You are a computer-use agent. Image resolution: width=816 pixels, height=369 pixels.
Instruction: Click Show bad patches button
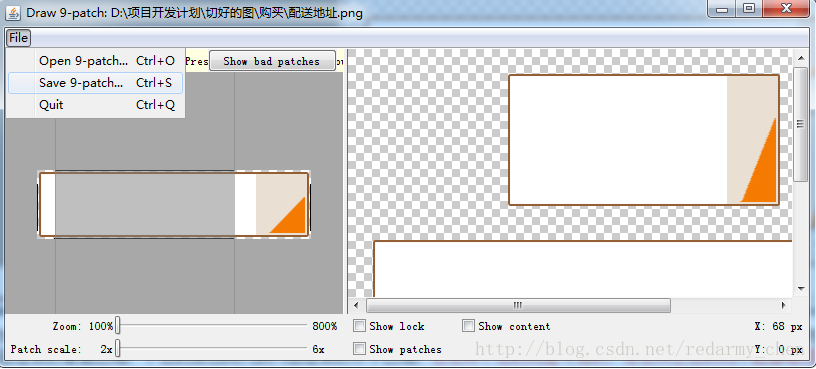click(x=272, y=61)
